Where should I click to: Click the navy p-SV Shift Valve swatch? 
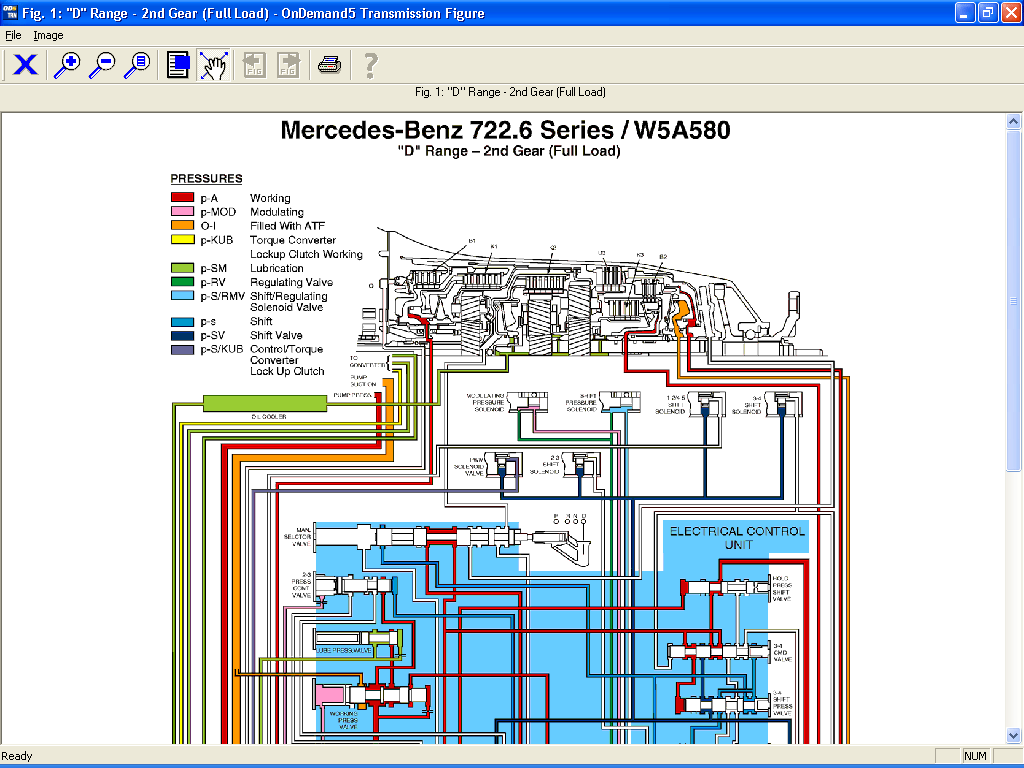tap(183, 335)
